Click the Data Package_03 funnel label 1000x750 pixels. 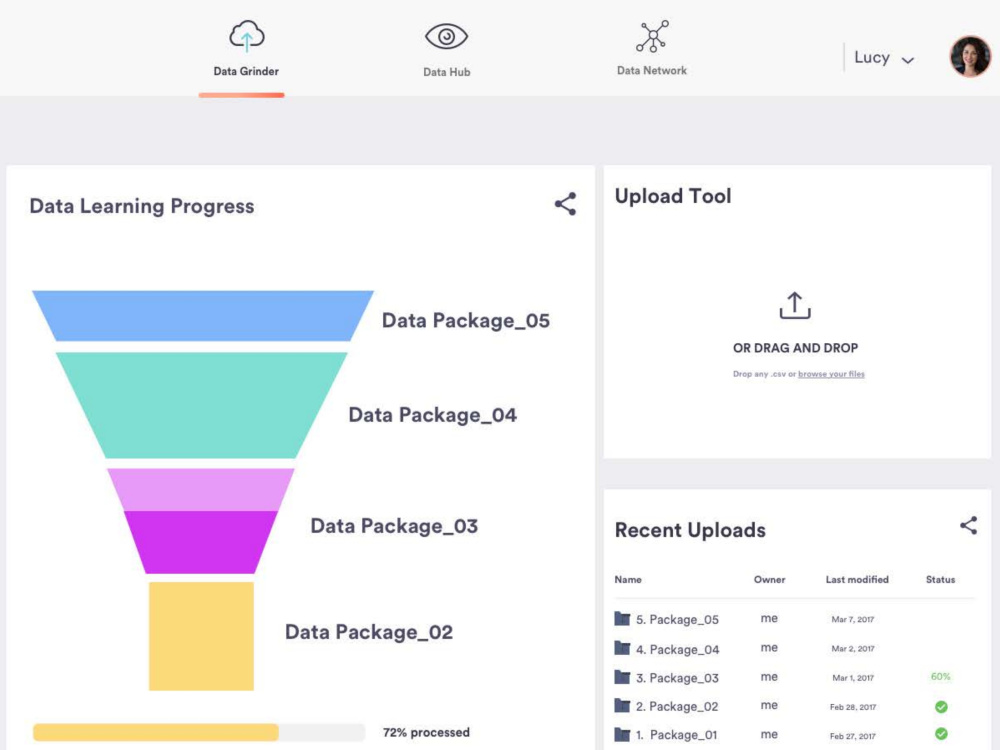[x=394, y=526]
